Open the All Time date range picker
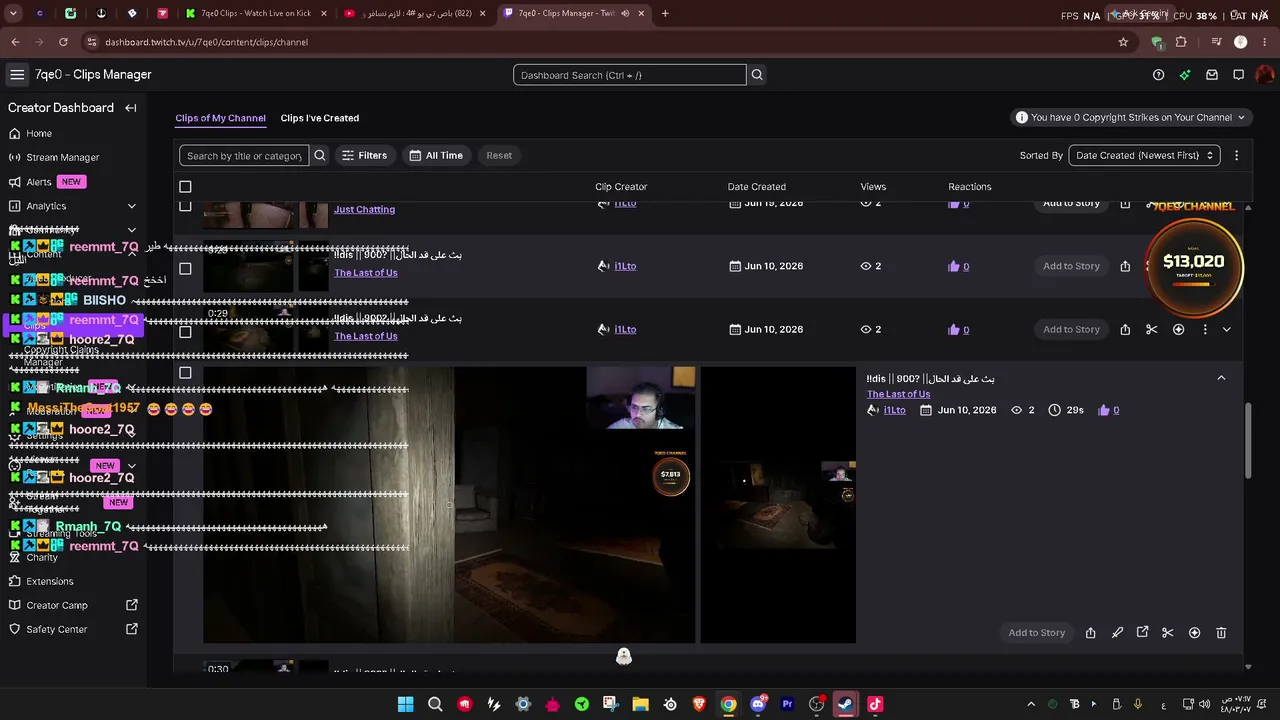This screenshot has width=1280, height=720. [436, 155]
